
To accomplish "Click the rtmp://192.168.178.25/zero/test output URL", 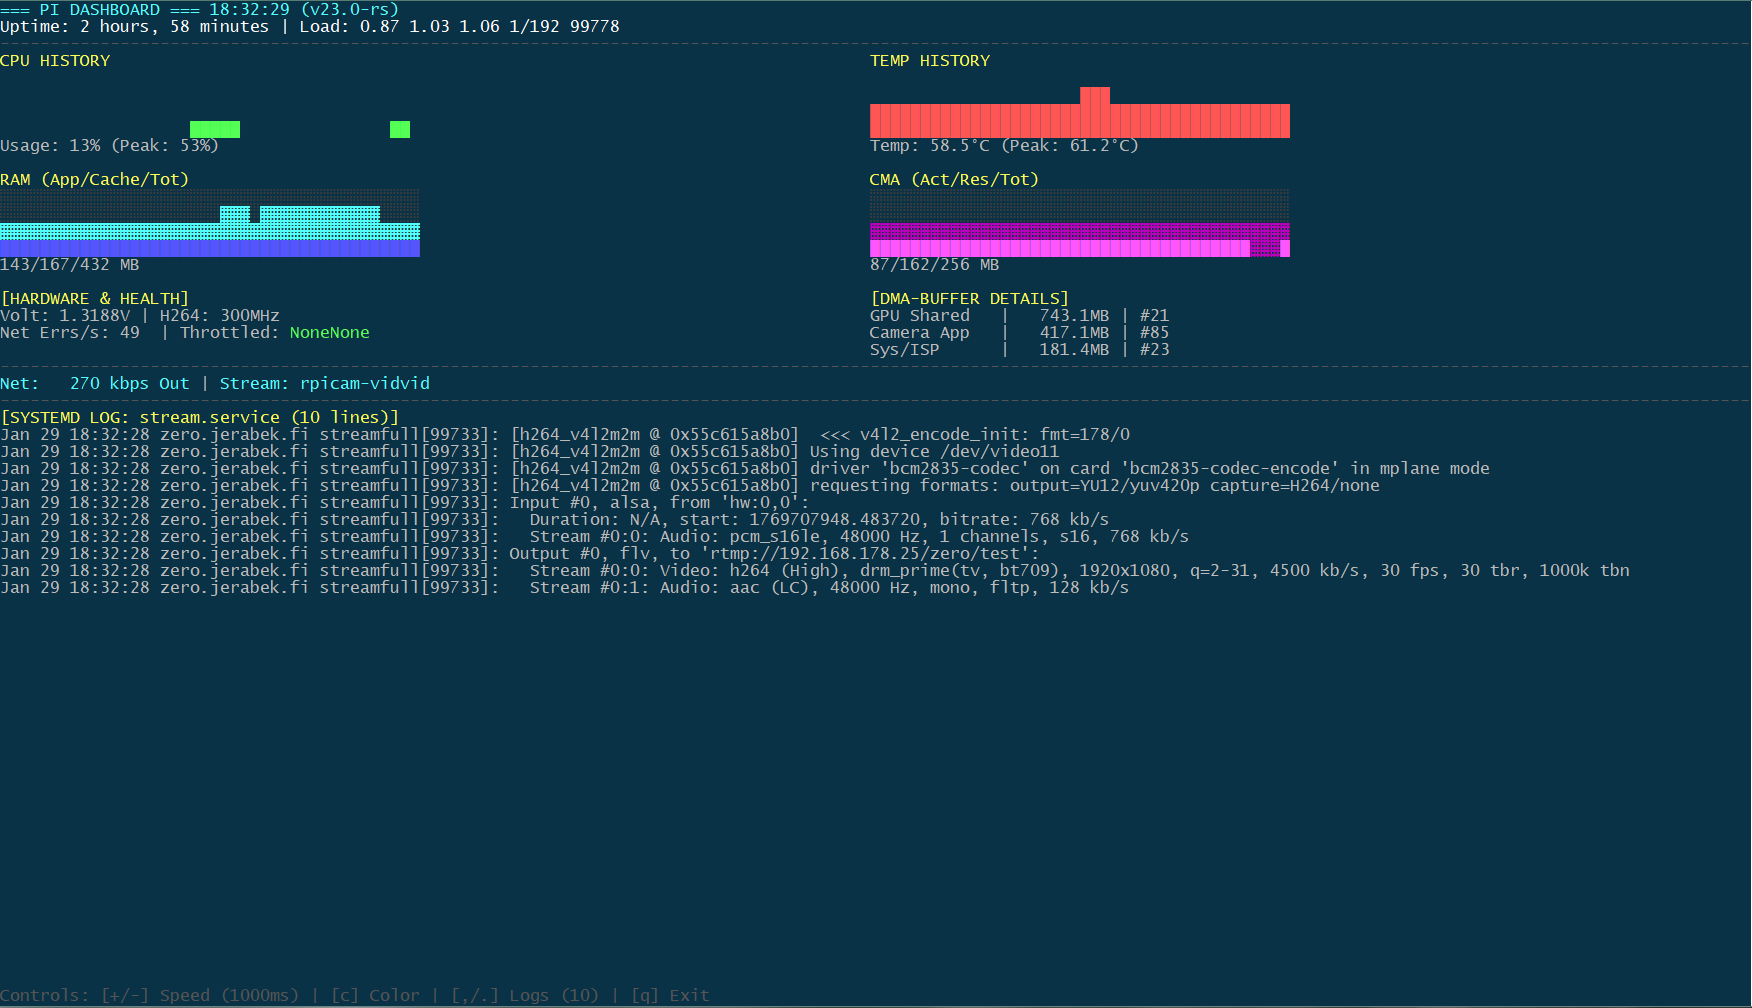I will pos(869,554).
